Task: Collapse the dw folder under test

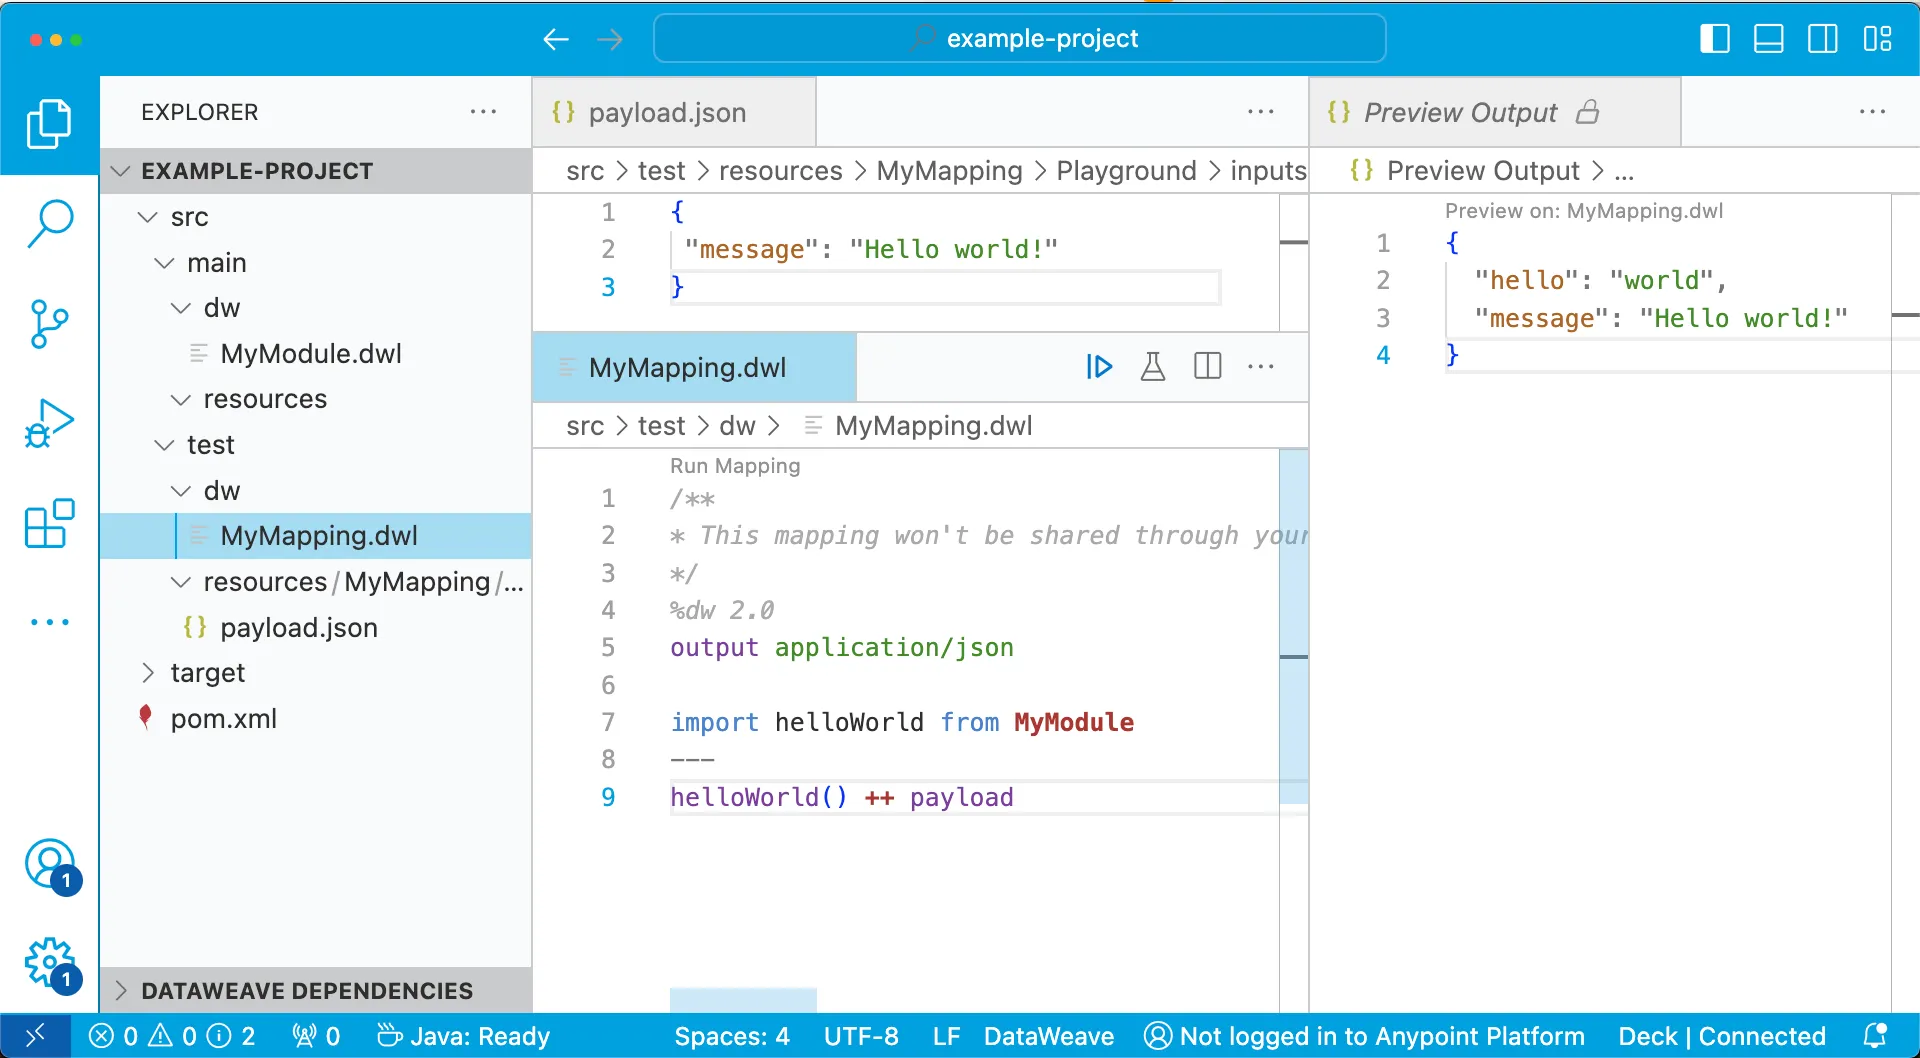Action: click(316, 491)
